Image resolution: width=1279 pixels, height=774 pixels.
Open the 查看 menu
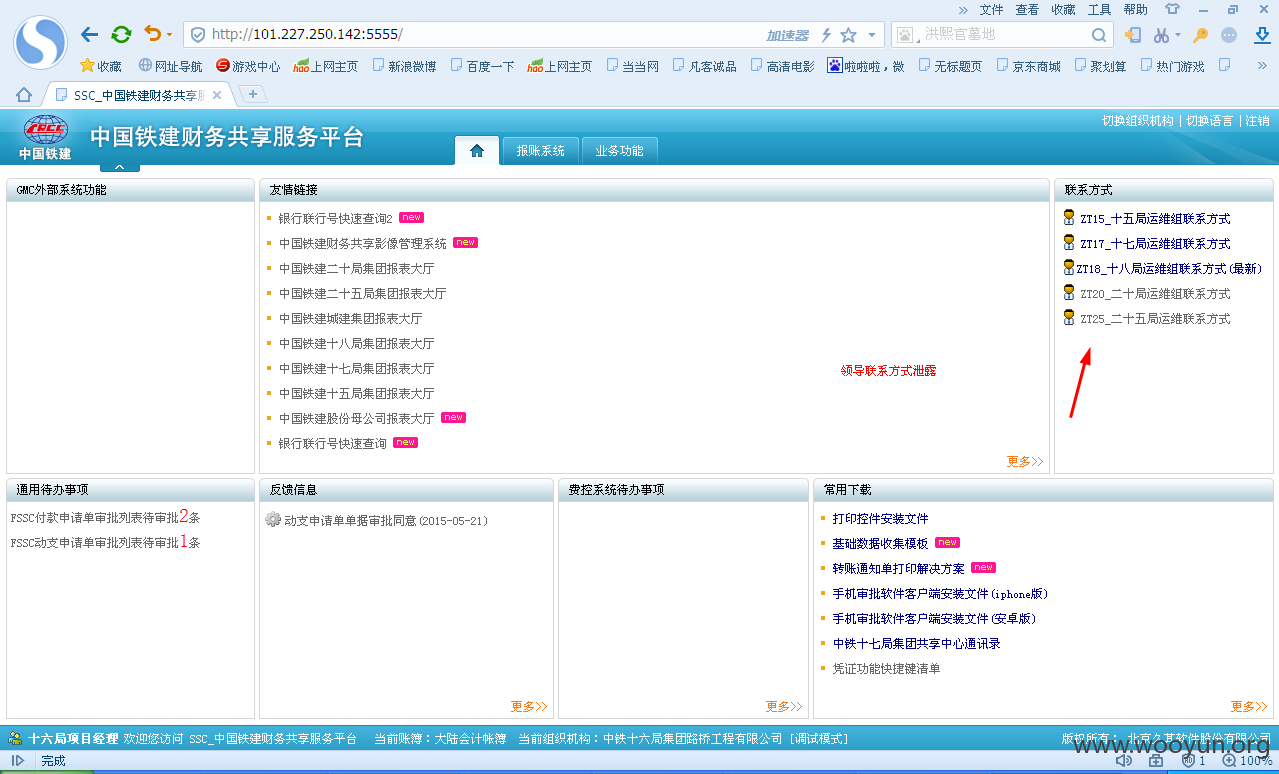pyautogui.click(x=1027, y=9)
